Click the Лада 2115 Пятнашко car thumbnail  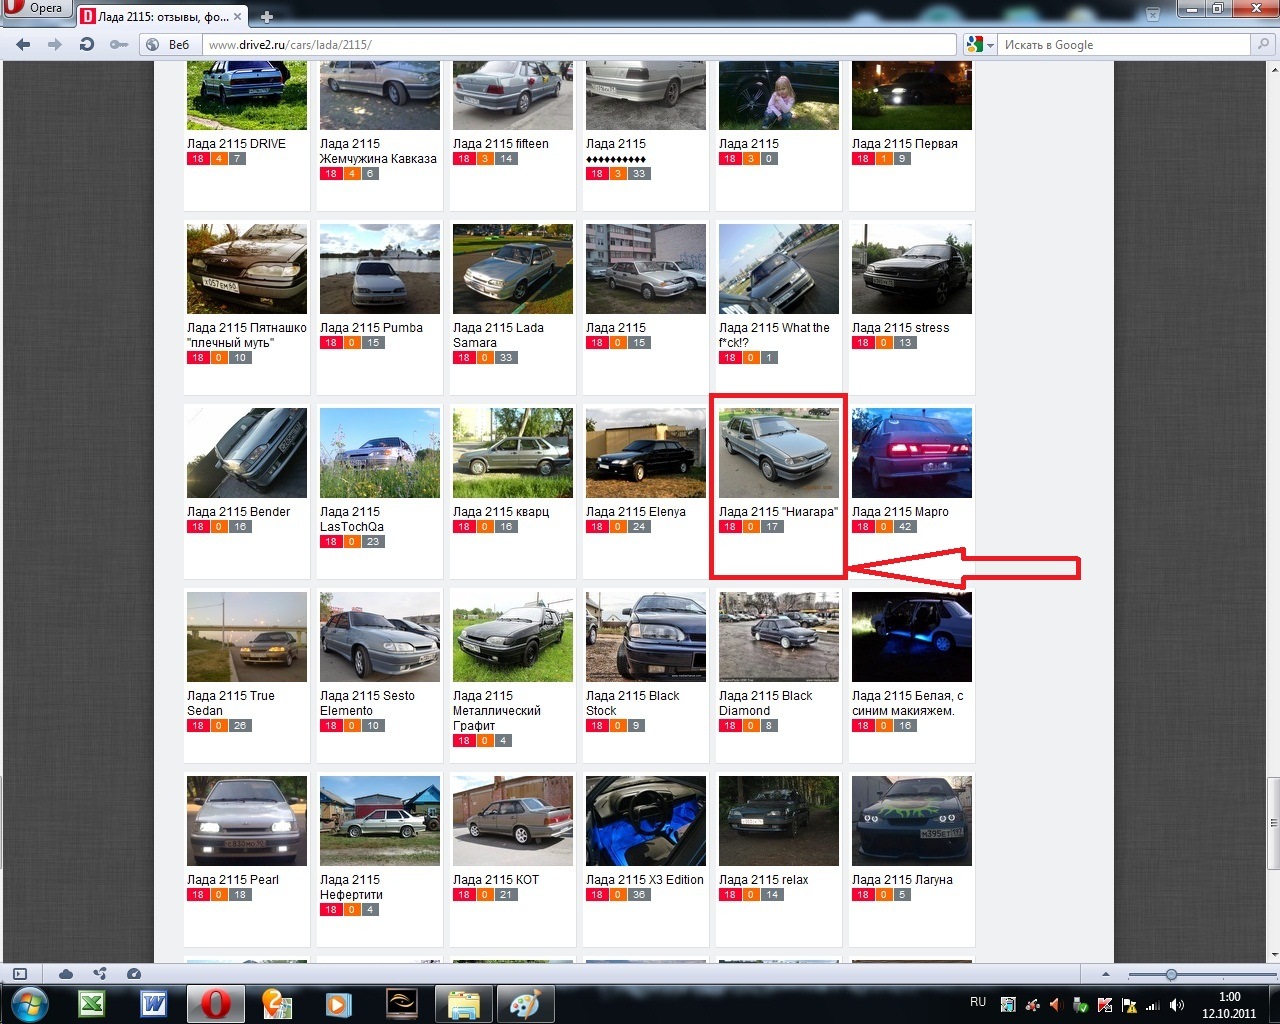coord(247,269)
